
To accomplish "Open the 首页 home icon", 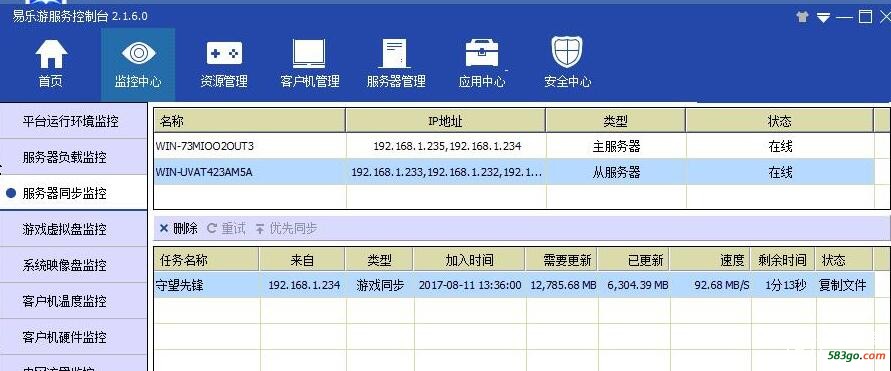I will 51,54.
